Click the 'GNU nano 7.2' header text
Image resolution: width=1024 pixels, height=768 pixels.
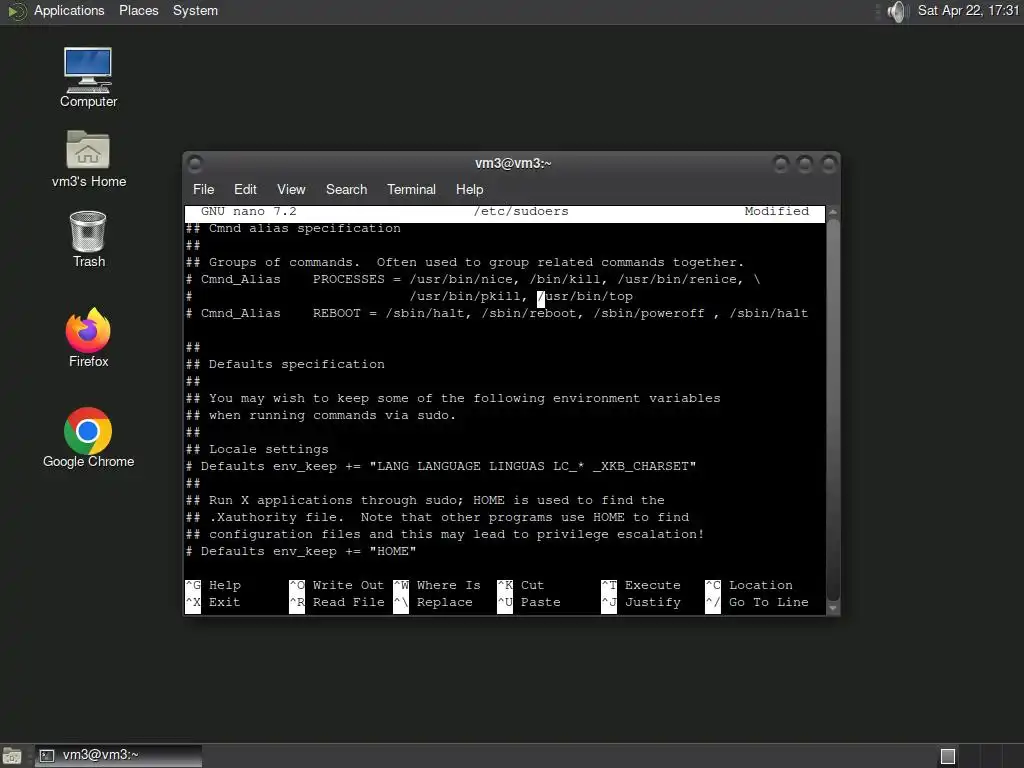tap(249, 211)
